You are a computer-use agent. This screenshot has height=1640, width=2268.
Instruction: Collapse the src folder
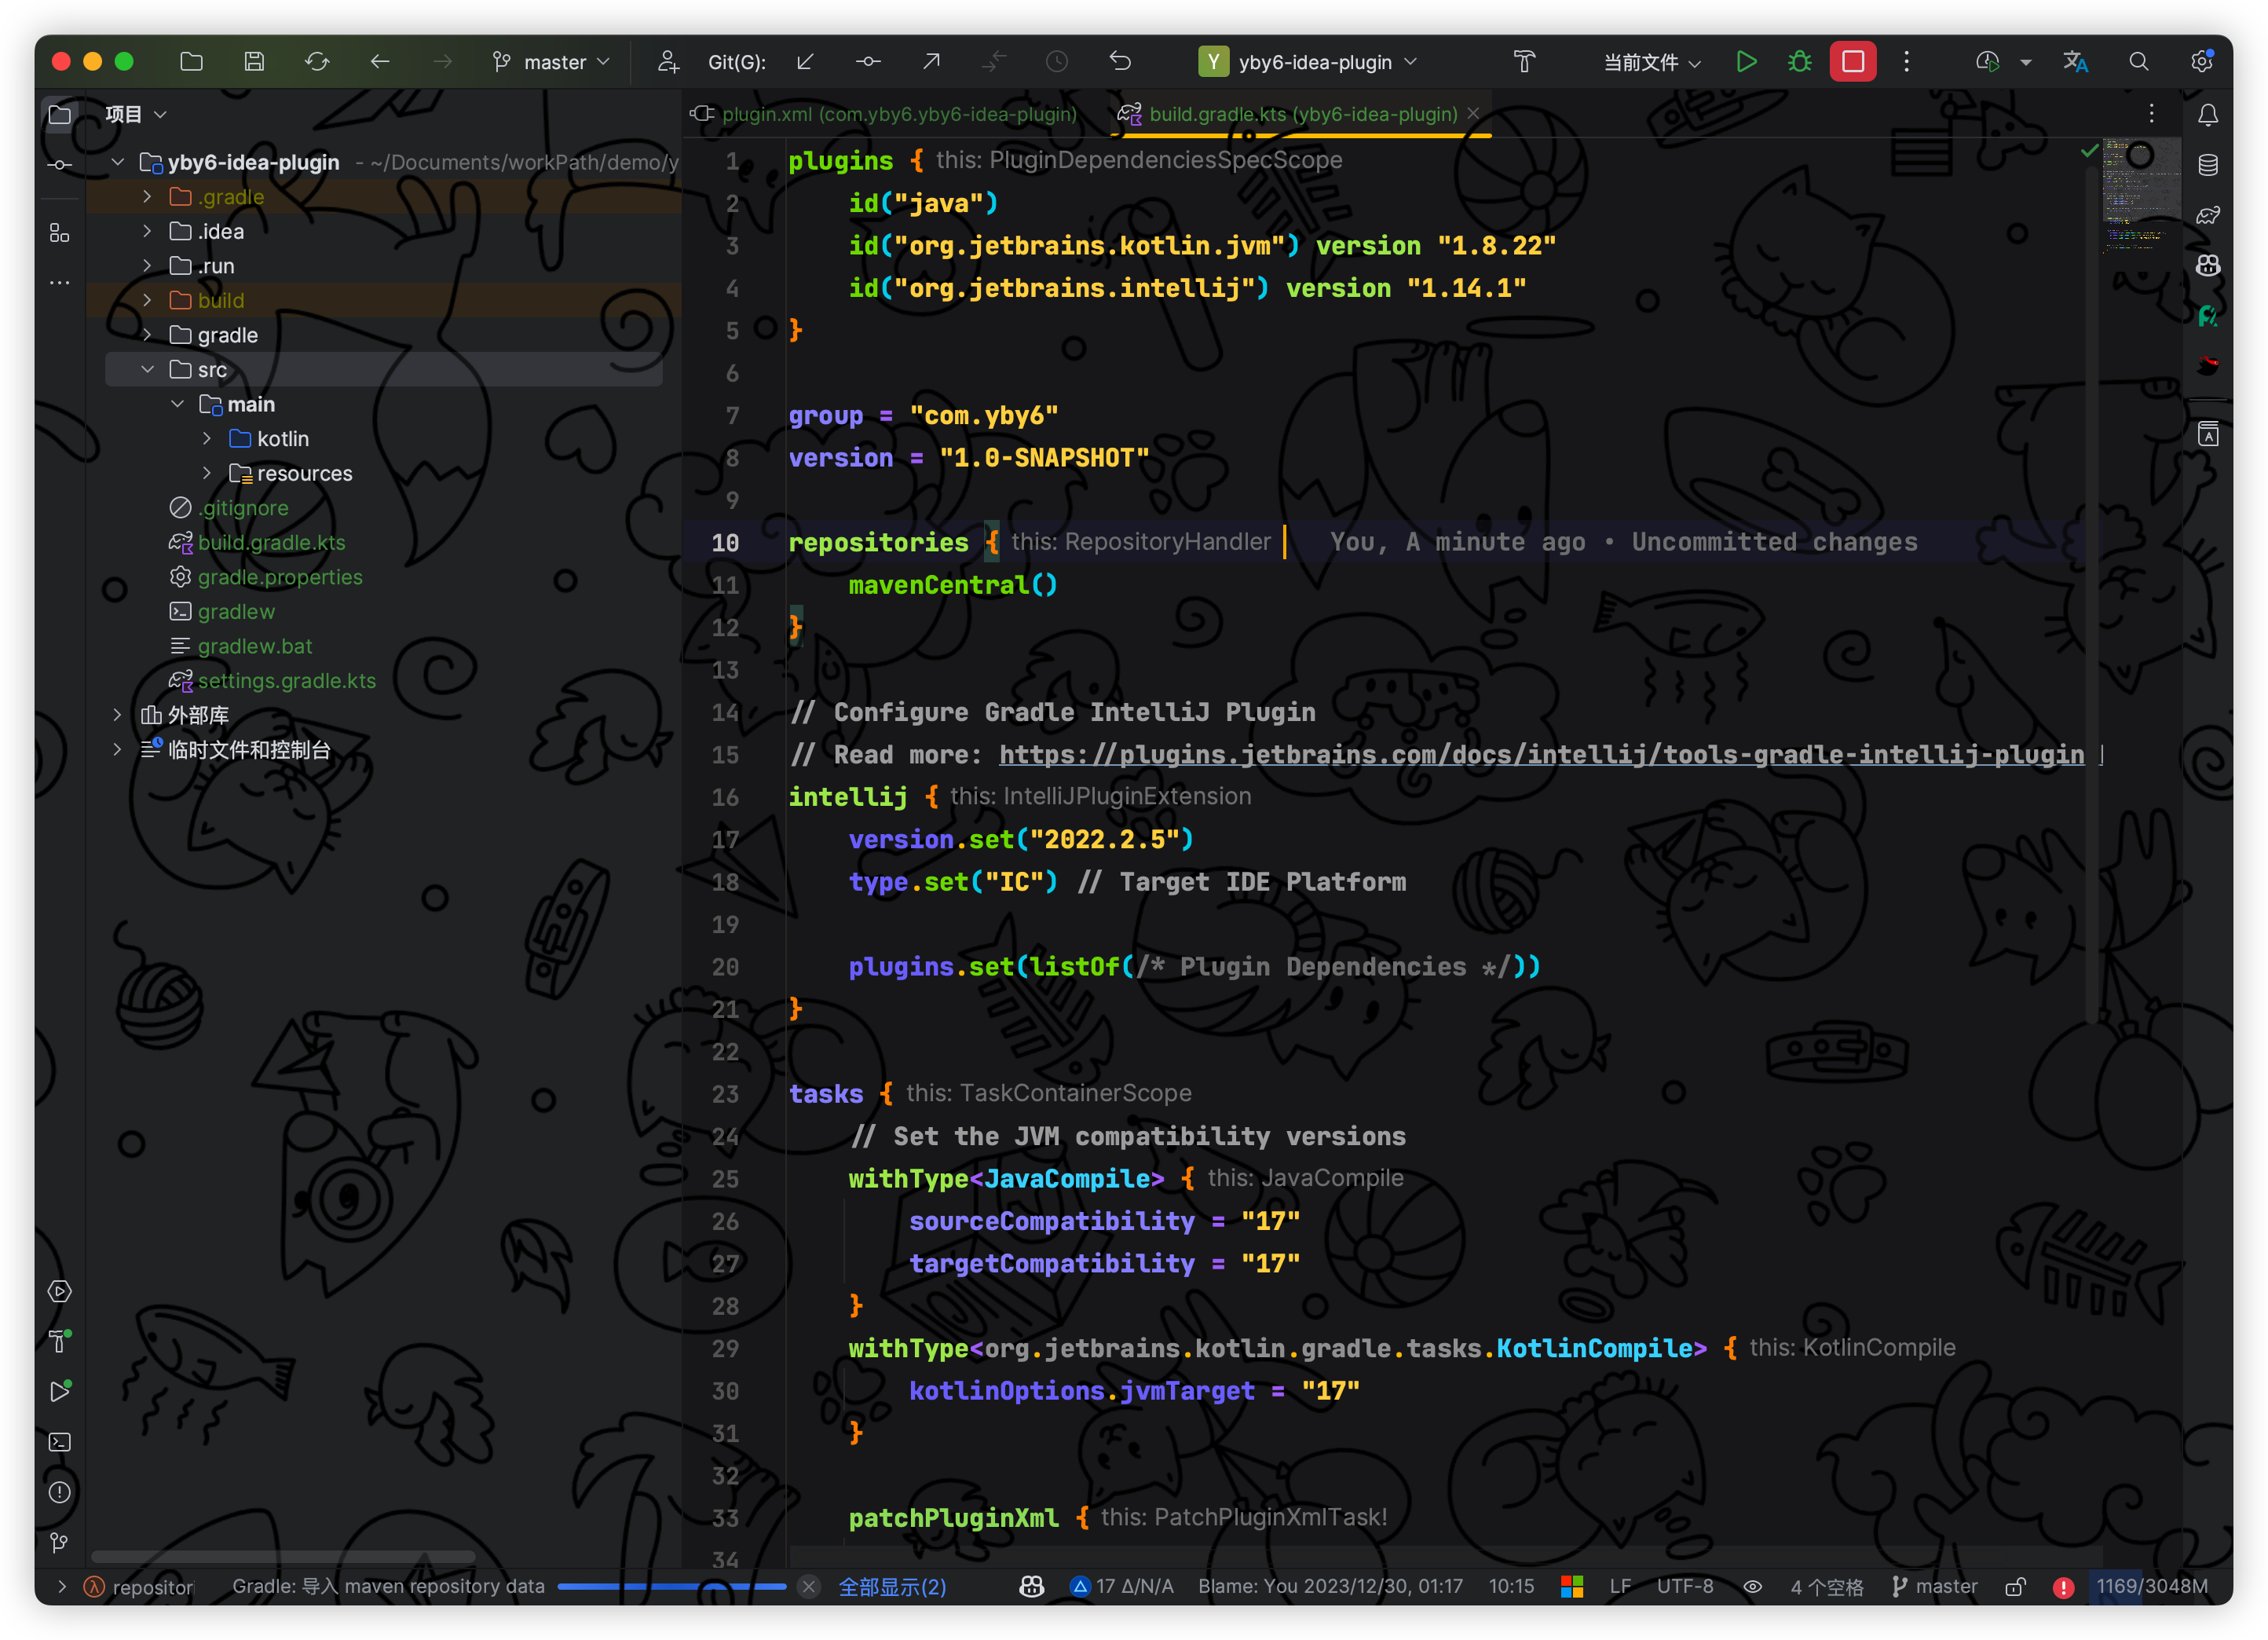[148, 370]
